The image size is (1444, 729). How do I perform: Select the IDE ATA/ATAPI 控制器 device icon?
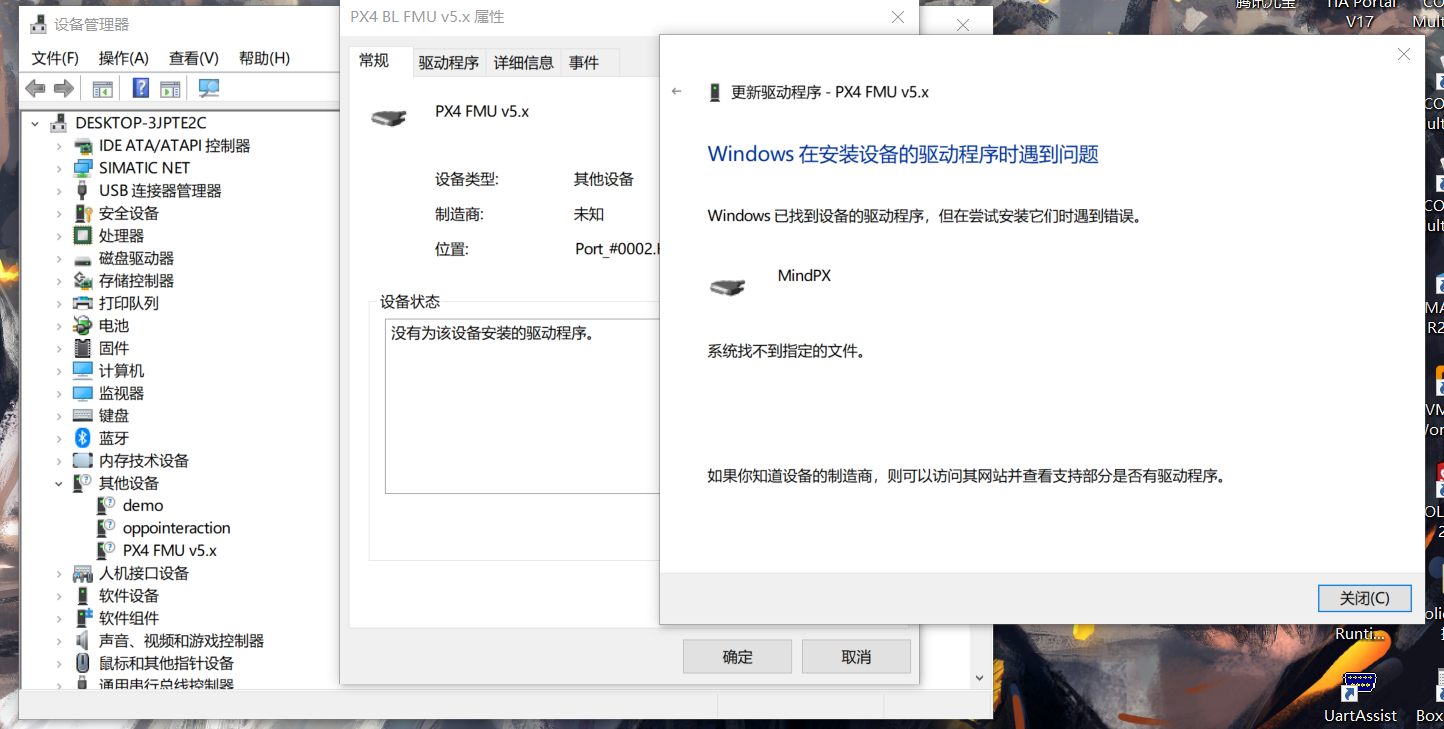click(83, 146)
